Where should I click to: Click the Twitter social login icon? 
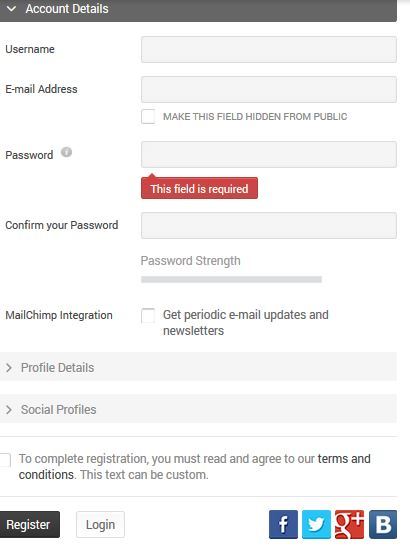click(x=316, y=524)
